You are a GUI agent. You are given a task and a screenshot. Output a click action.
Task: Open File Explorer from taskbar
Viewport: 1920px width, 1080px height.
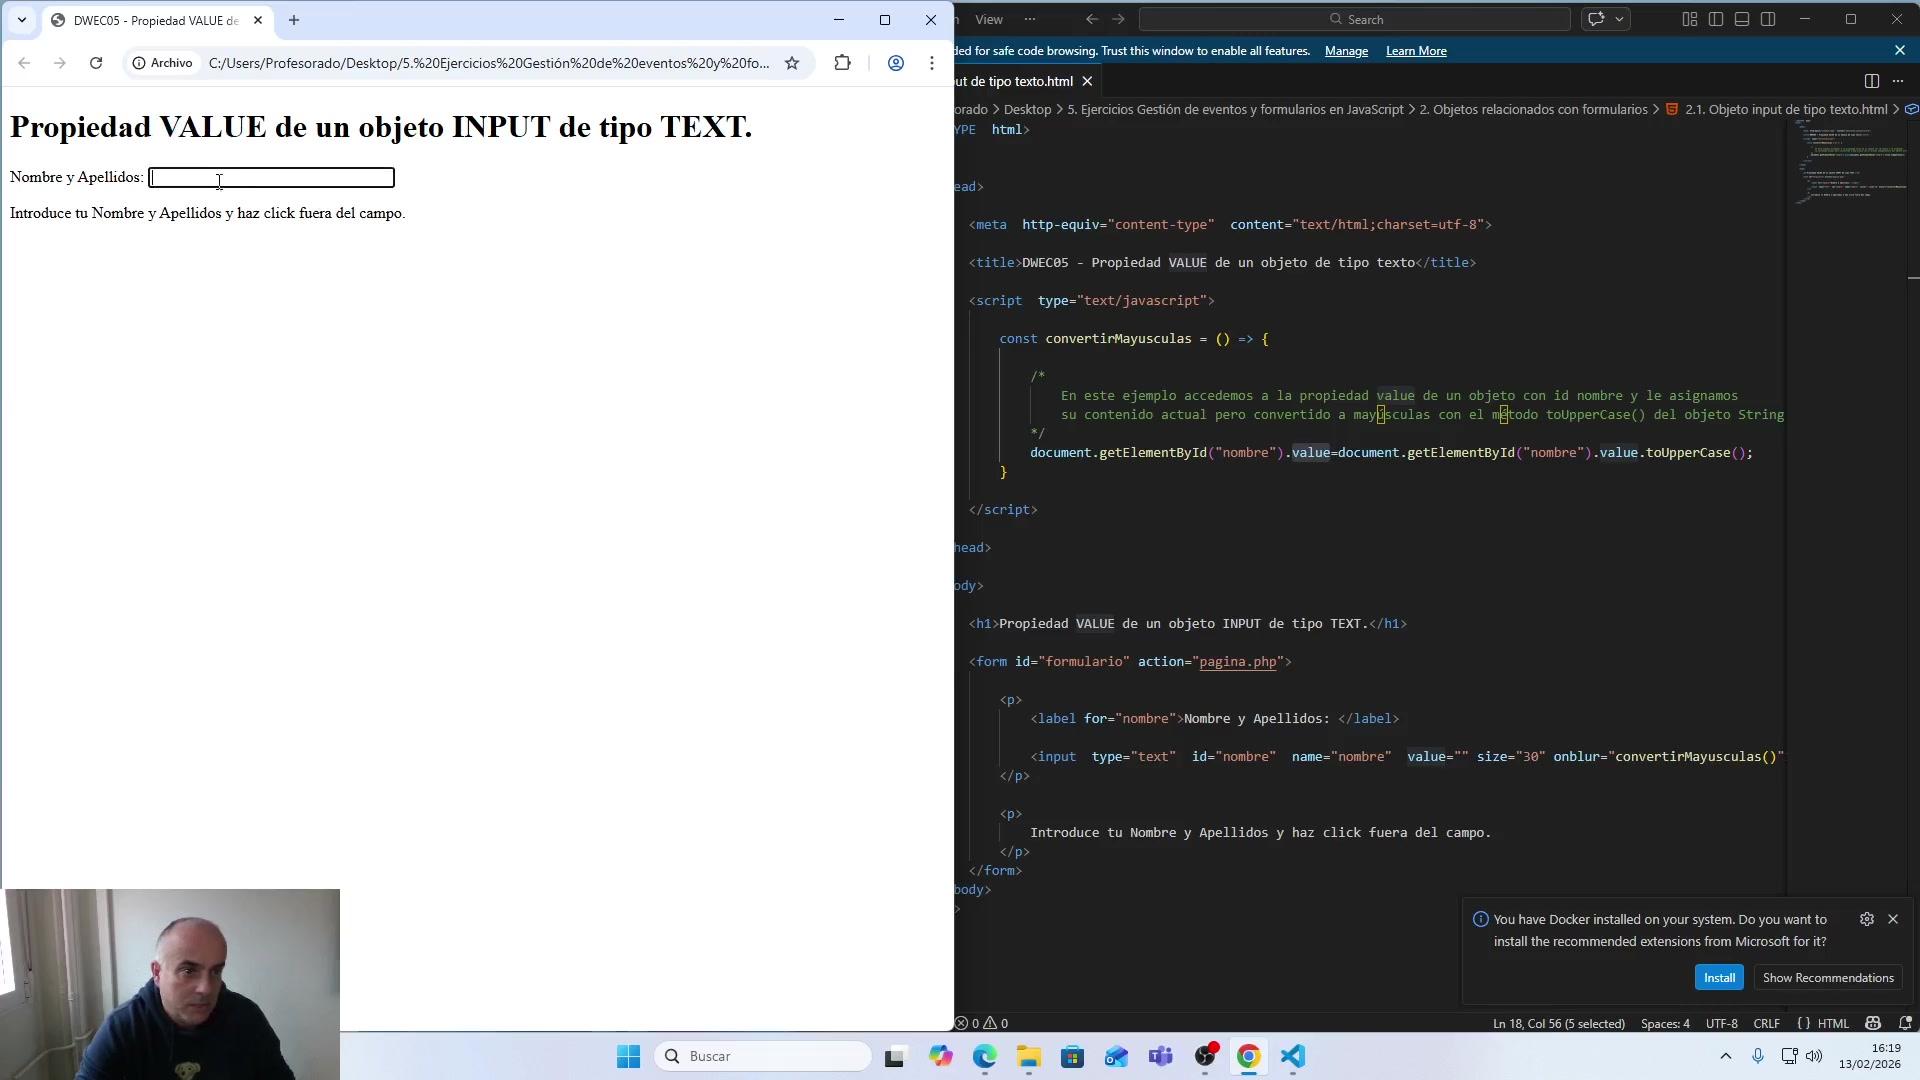tap(1028, 1057)
